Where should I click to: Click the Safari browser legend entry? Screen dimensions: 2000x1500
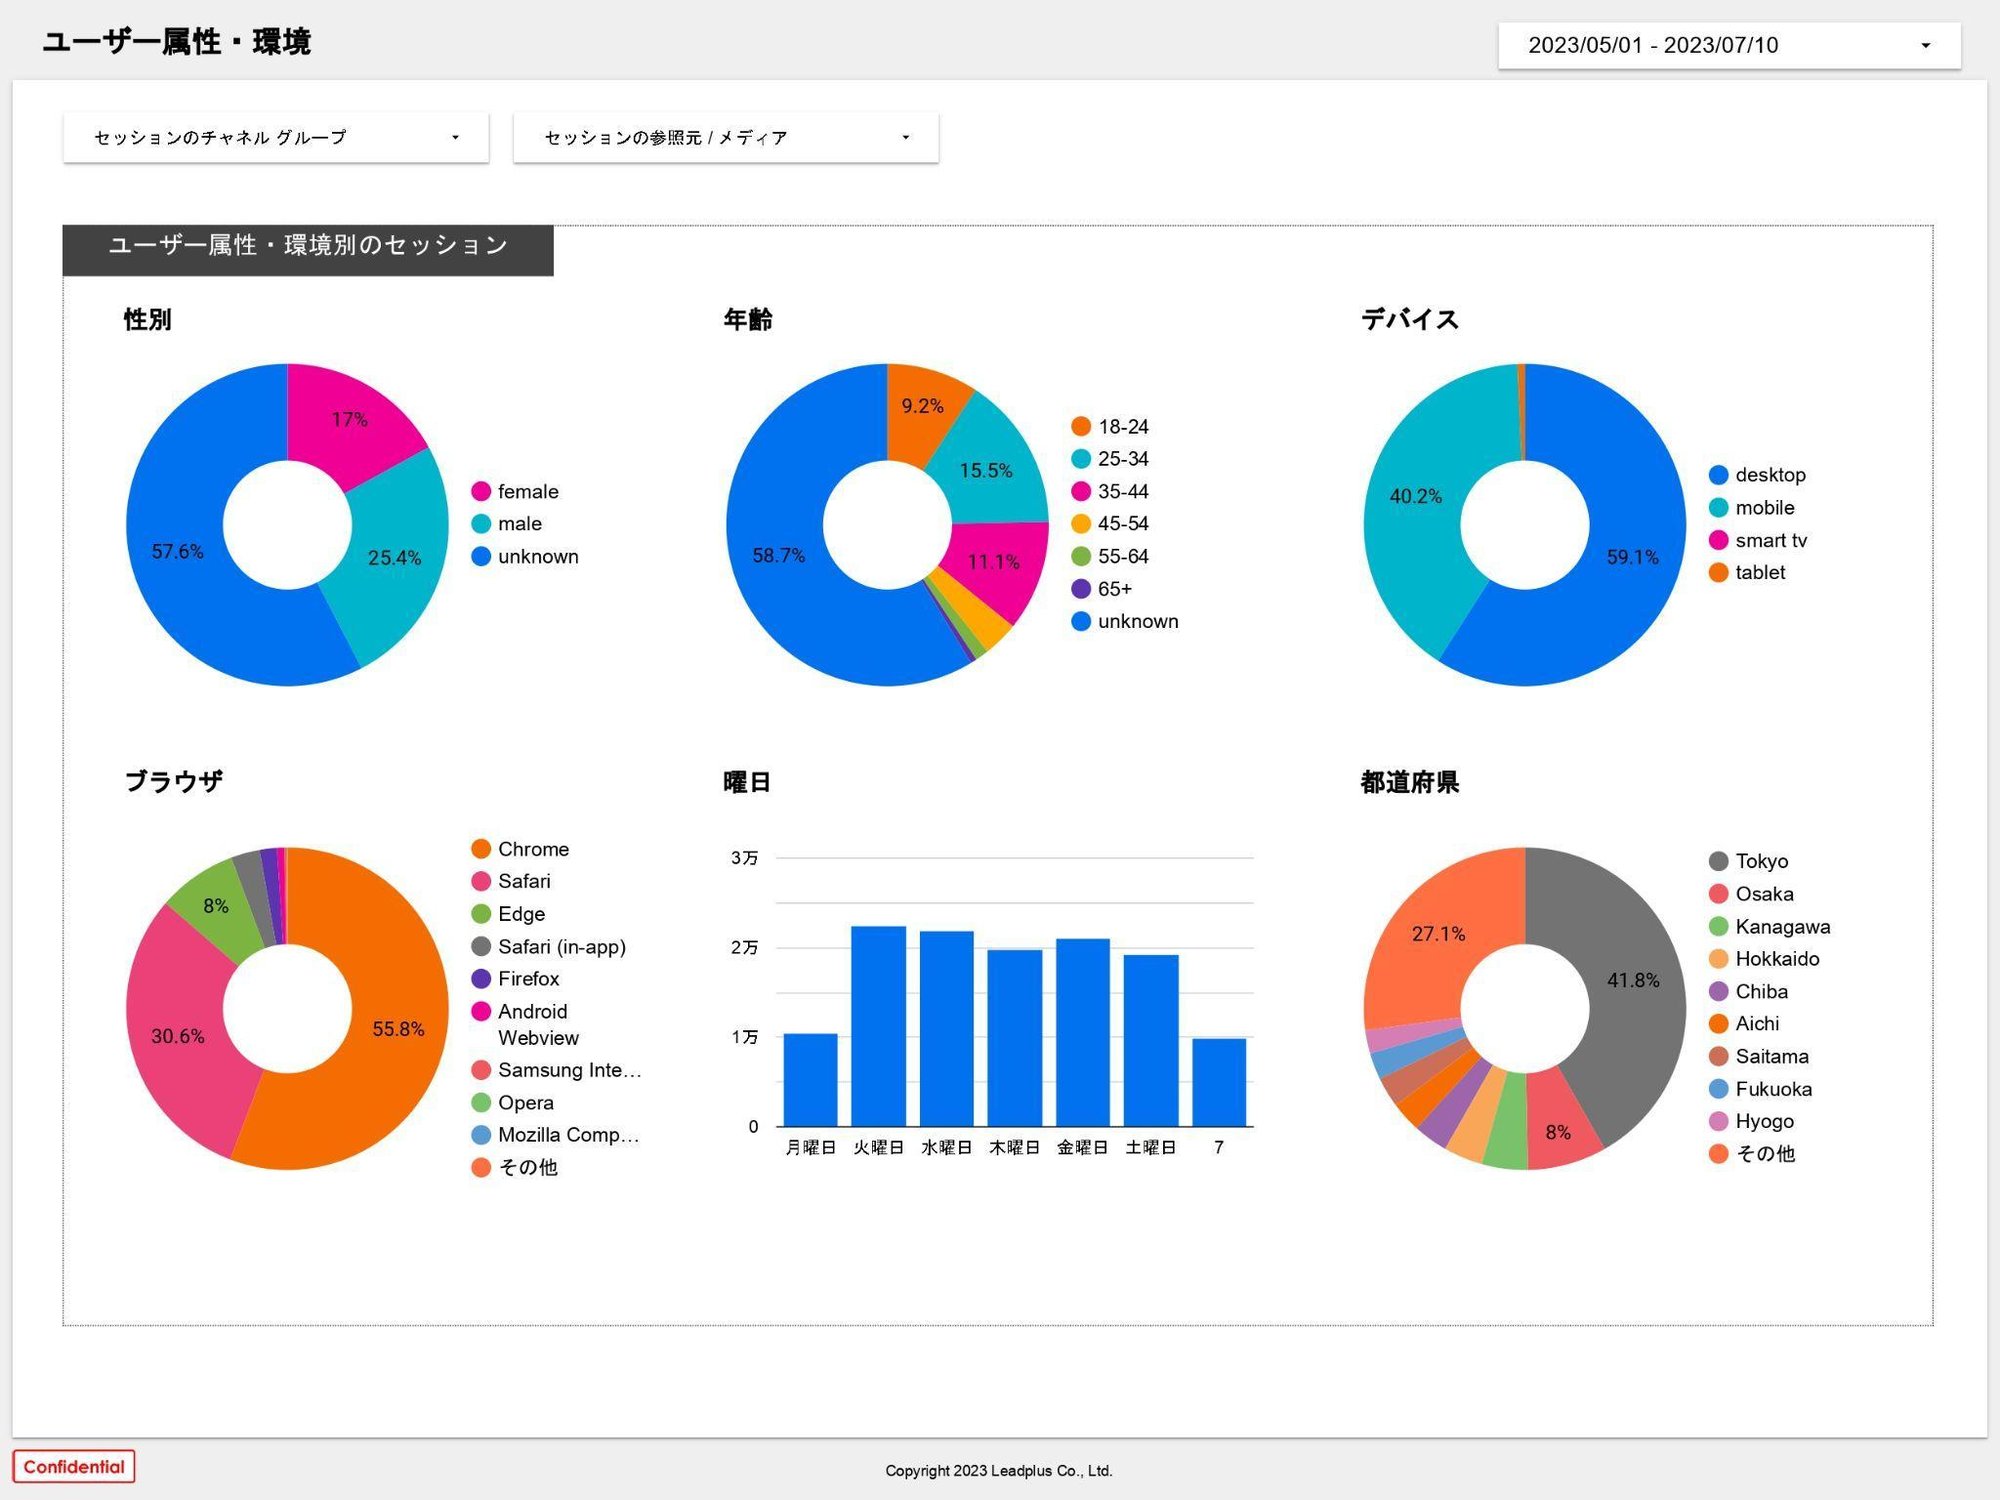(511, 881)
